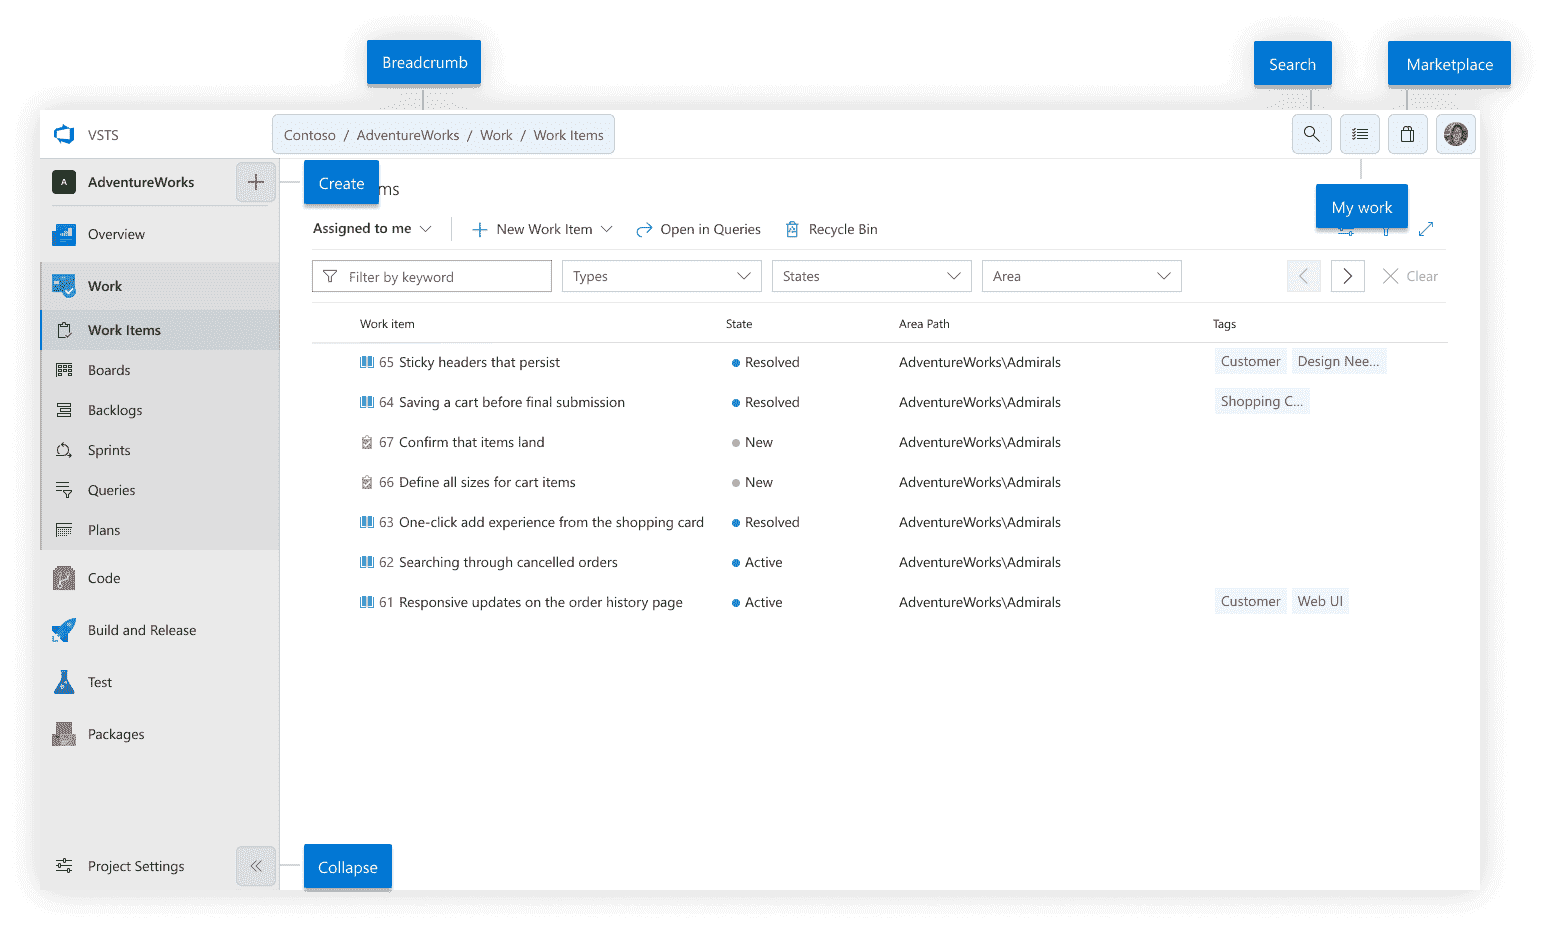
Task: Open the Code hub label
Action: [104, 578]
